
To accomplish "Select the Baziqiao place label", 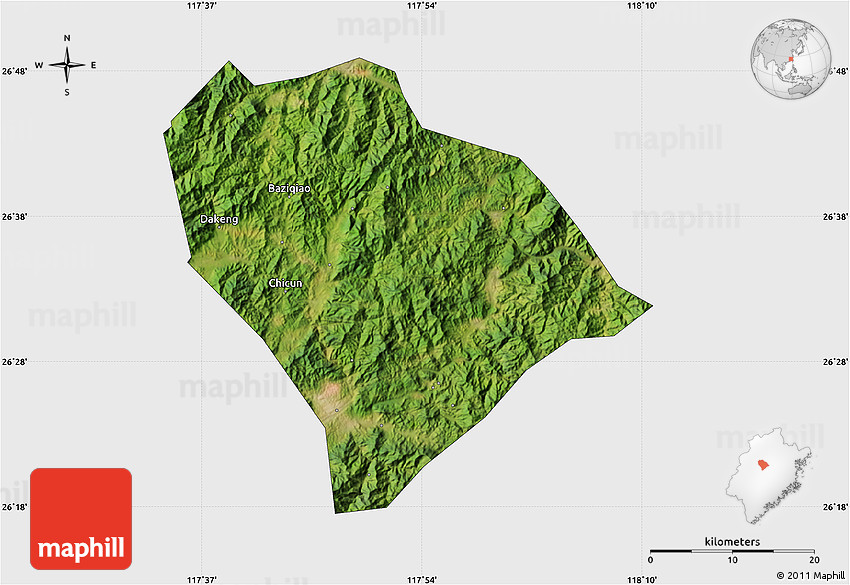I will click(289, 188).
